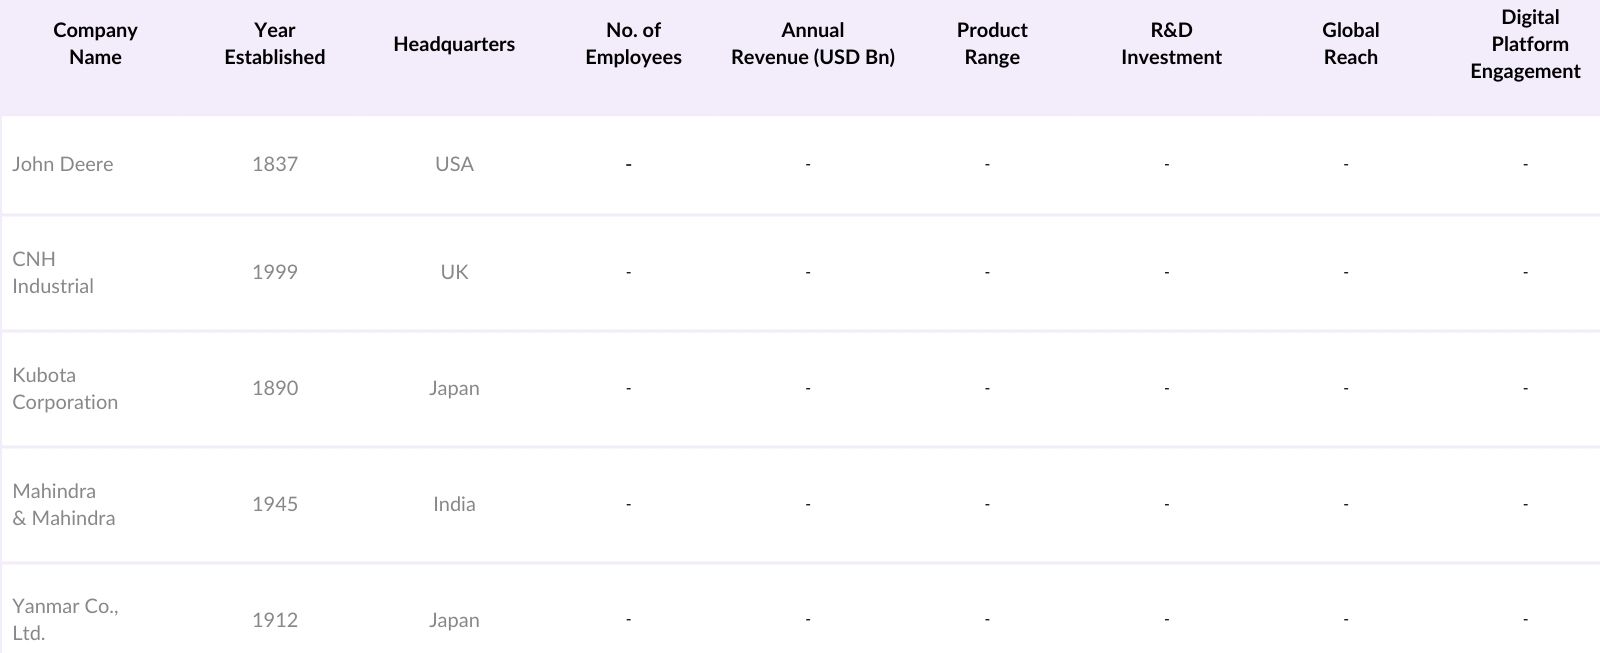Select the 1945 year established cell
Viewport: 1600px width, 653px height.
point(275,504)
